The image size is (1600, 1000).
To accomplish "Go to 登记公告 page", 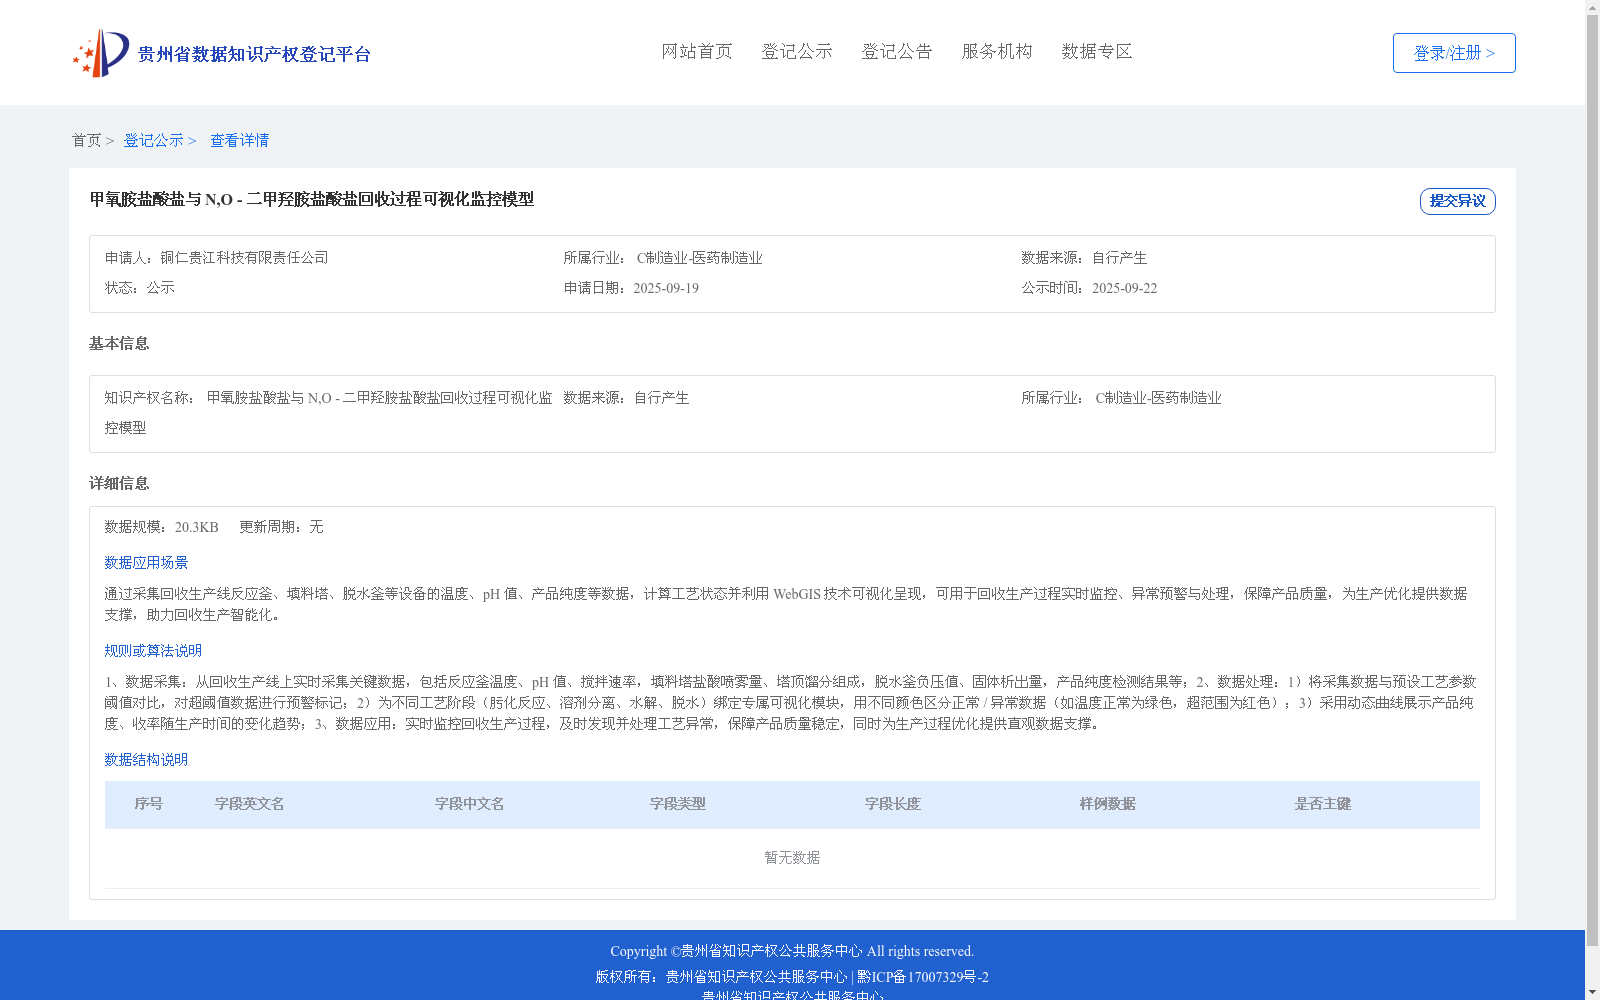I will (x=897, y=51).
